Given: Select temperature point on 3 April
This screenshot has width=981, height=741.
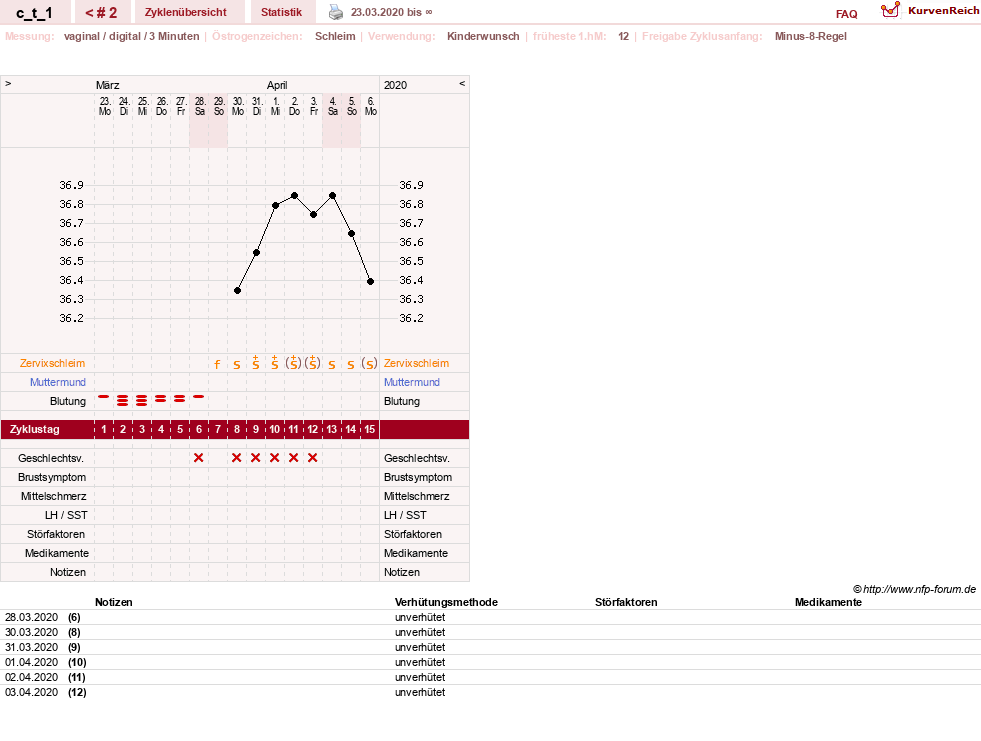Looking at the screenshot, I should click(313, 215).
